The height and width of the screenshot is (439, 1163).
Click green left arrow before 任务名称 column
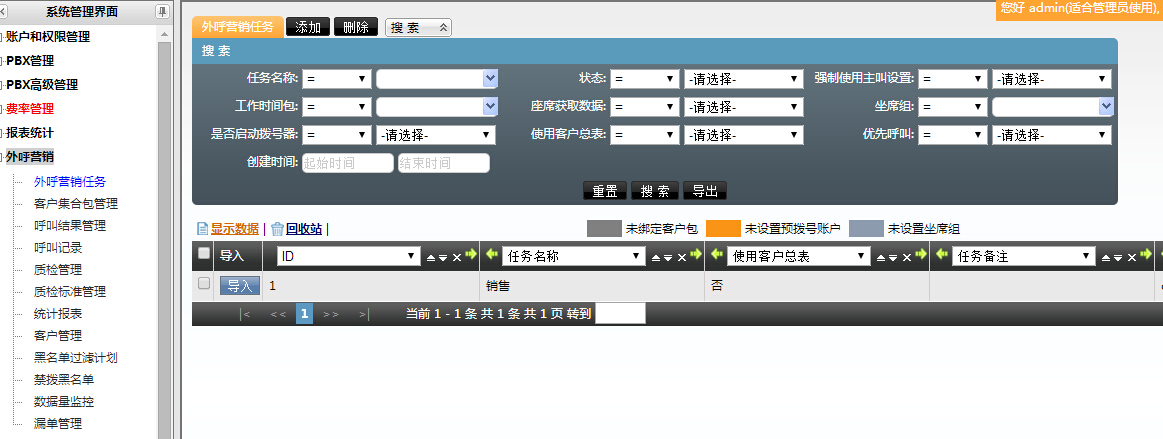point(492,256)
